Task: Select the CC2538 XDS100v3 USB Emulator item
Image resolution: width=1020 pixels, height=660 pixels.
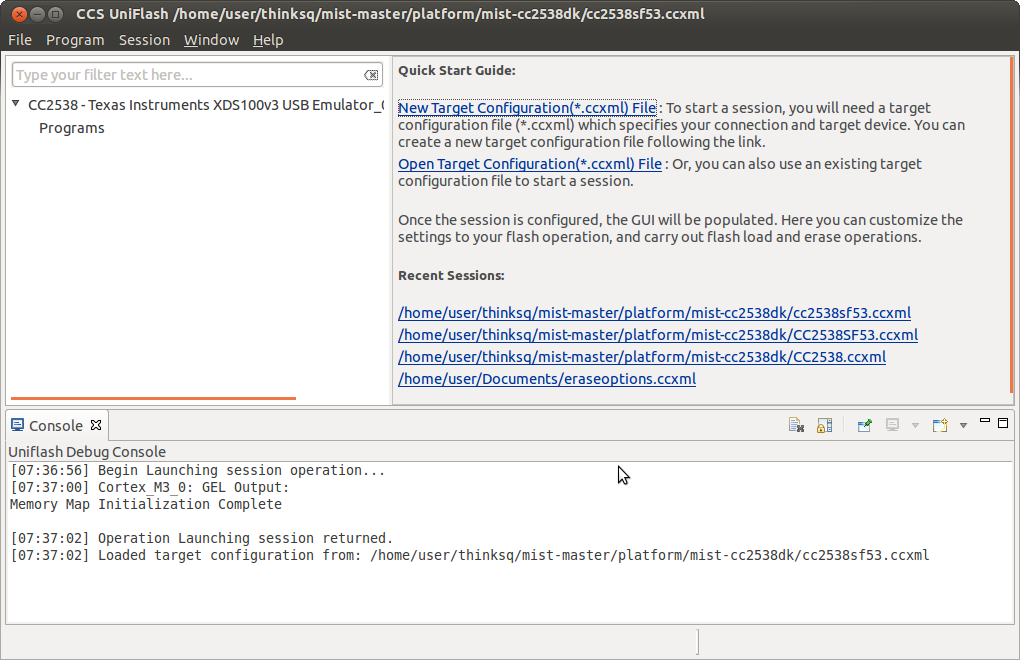Action: coord(206,105)
